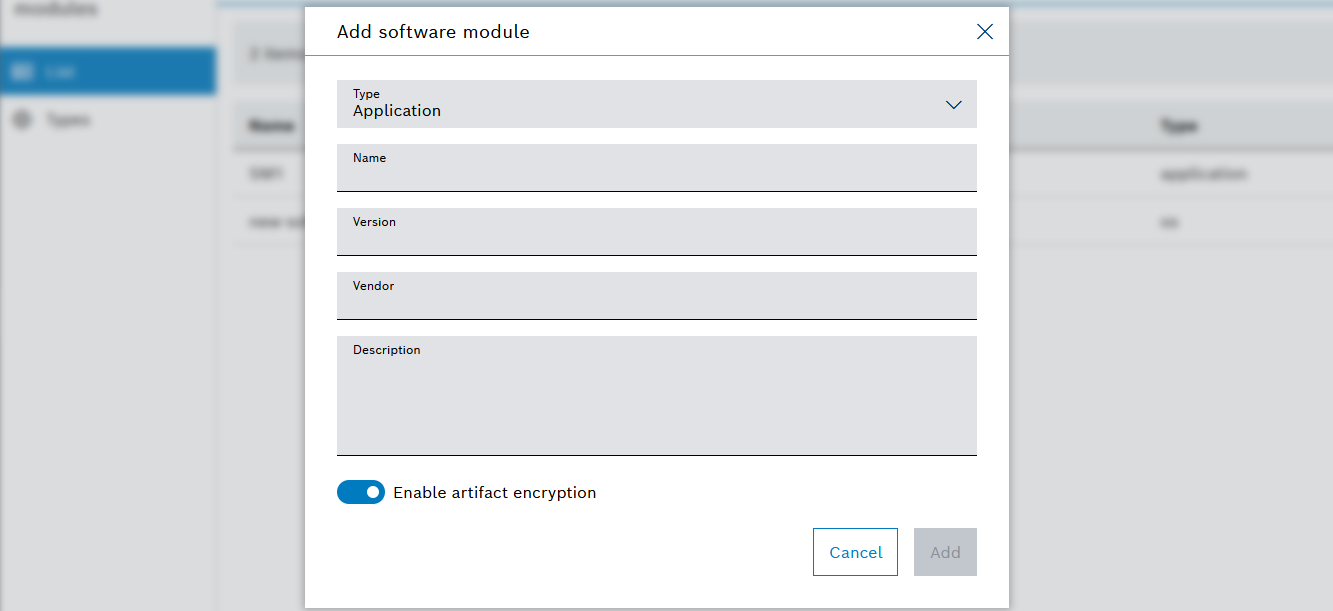Sort by the Name column header
This screenshot has width=1333, height=611.
[x=270, y=126]
